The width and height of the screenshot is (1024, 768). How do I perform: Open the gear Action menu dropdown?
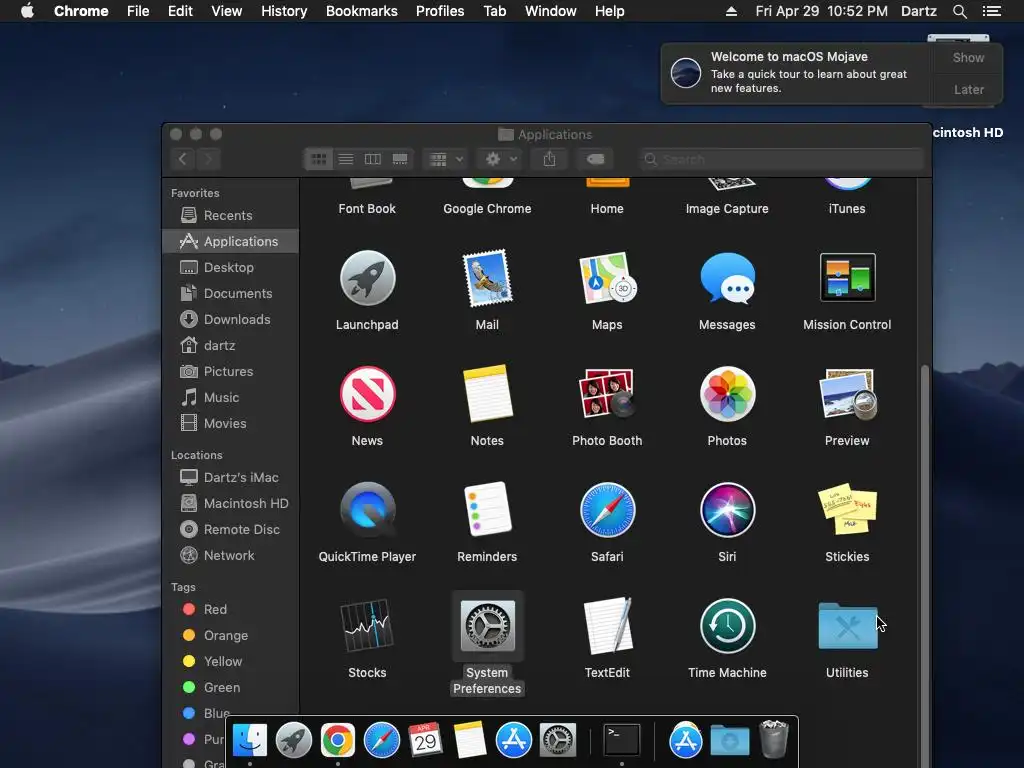coord(501,159)
